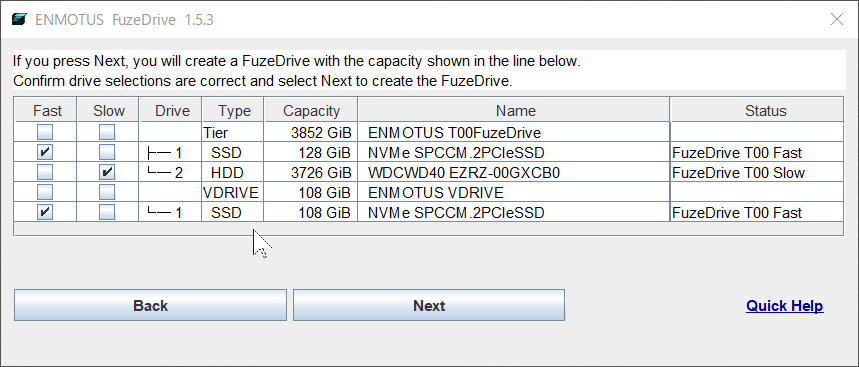The image size is (859, 367).
Task: Select the ENMOTUS VDRIVE row
Action: (428, 192)
